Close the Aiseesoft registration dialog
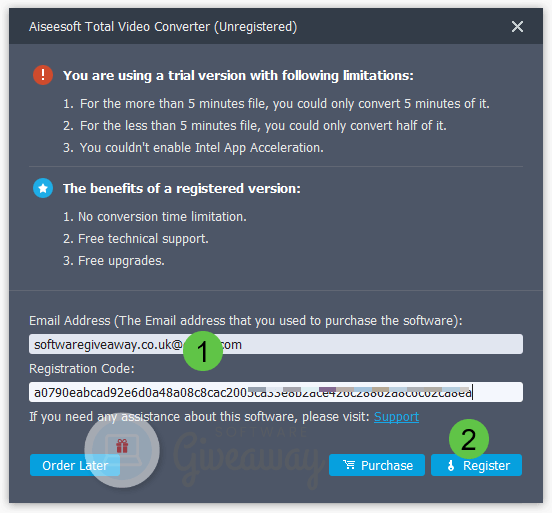Screen dimensions: 552x513 [x=517, y=26]
